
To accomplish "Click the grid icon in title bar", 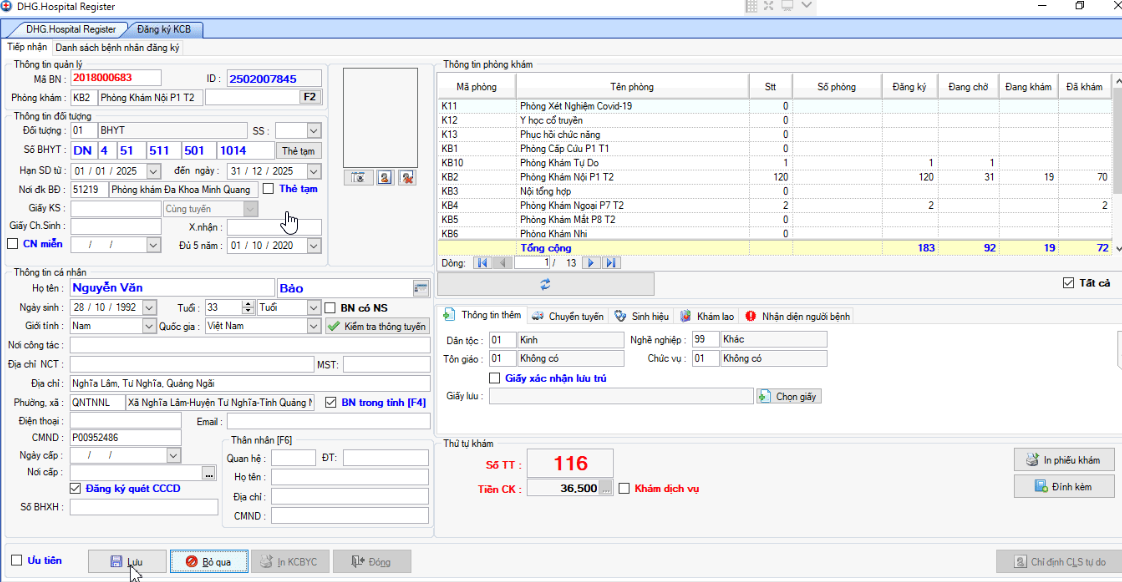I will [751, 6].
